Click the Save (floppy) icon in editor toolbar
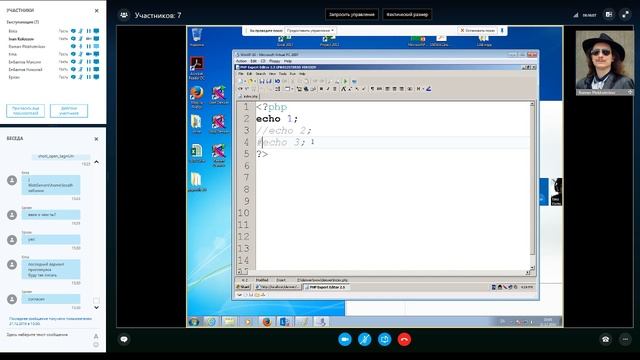This screenshot has height=360, width=640. click(x=262, y=81)
